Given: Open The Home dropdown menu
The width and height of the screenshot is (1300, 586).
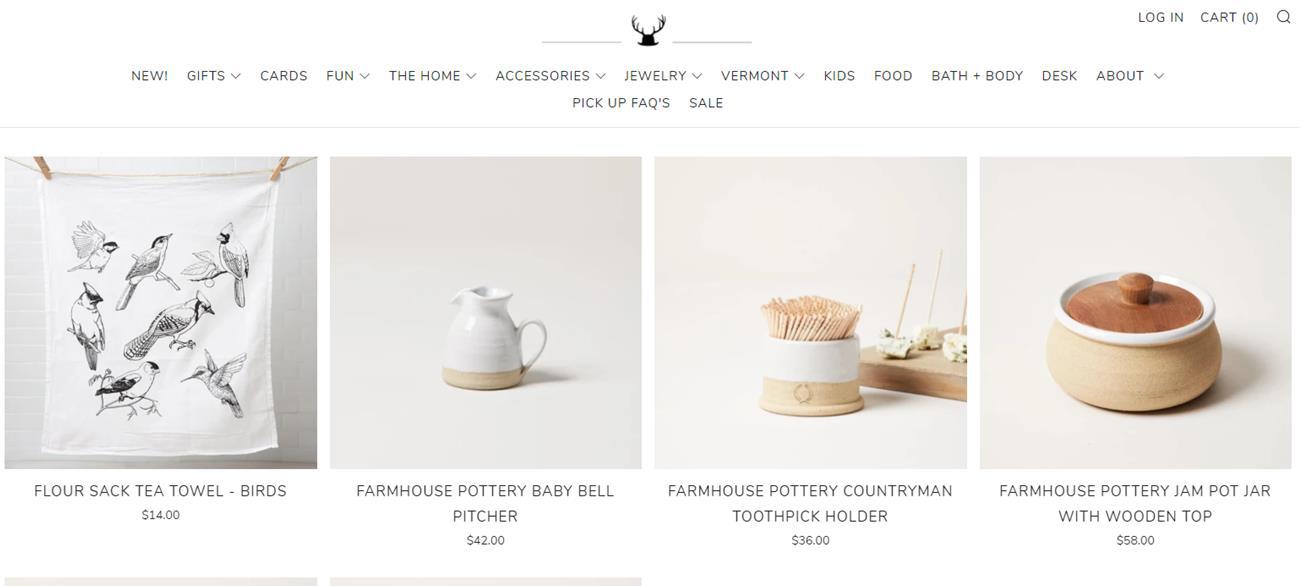Looking at the screenshot, I should 433,76.
